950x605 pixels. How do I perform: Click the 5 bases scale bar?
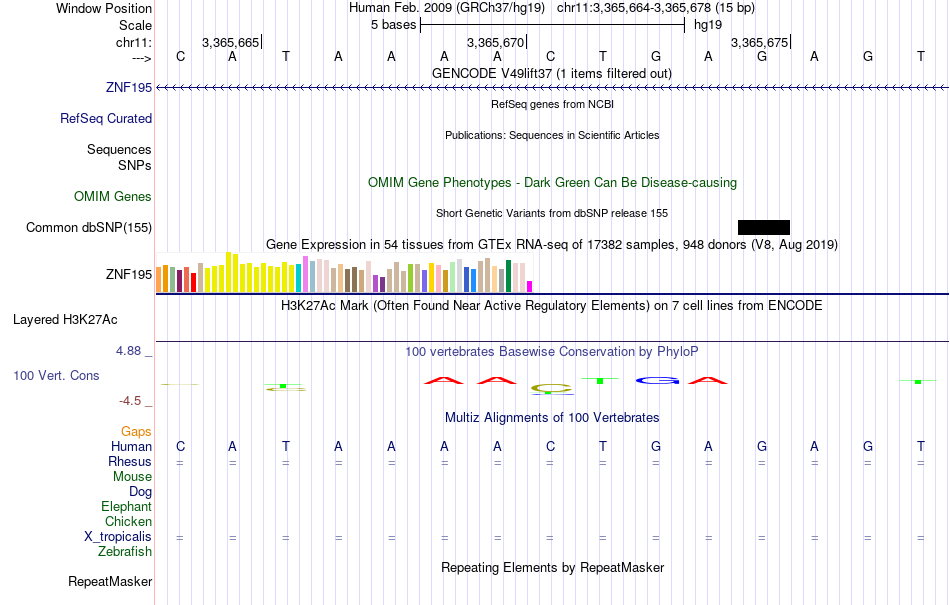pos(553,25)
